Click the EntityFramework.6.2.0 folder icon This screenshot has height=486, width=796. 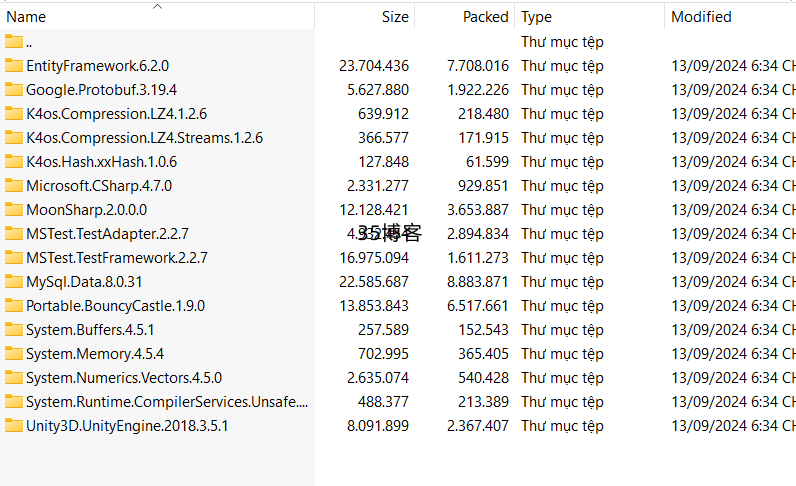coord(14,66)
